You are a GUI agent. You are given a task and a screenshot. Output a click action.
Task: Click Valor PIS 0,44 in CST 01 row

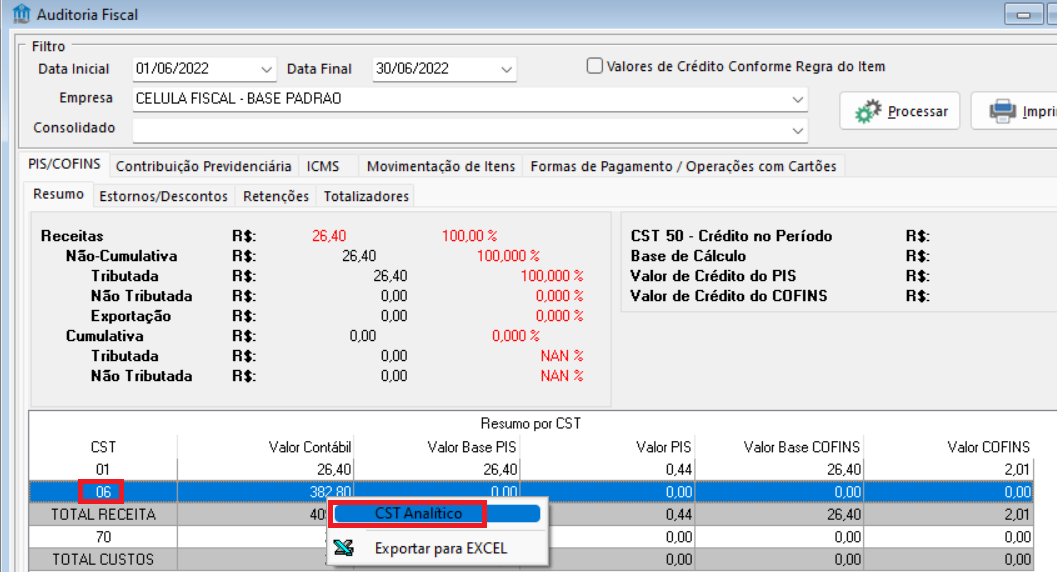point(678,470)
